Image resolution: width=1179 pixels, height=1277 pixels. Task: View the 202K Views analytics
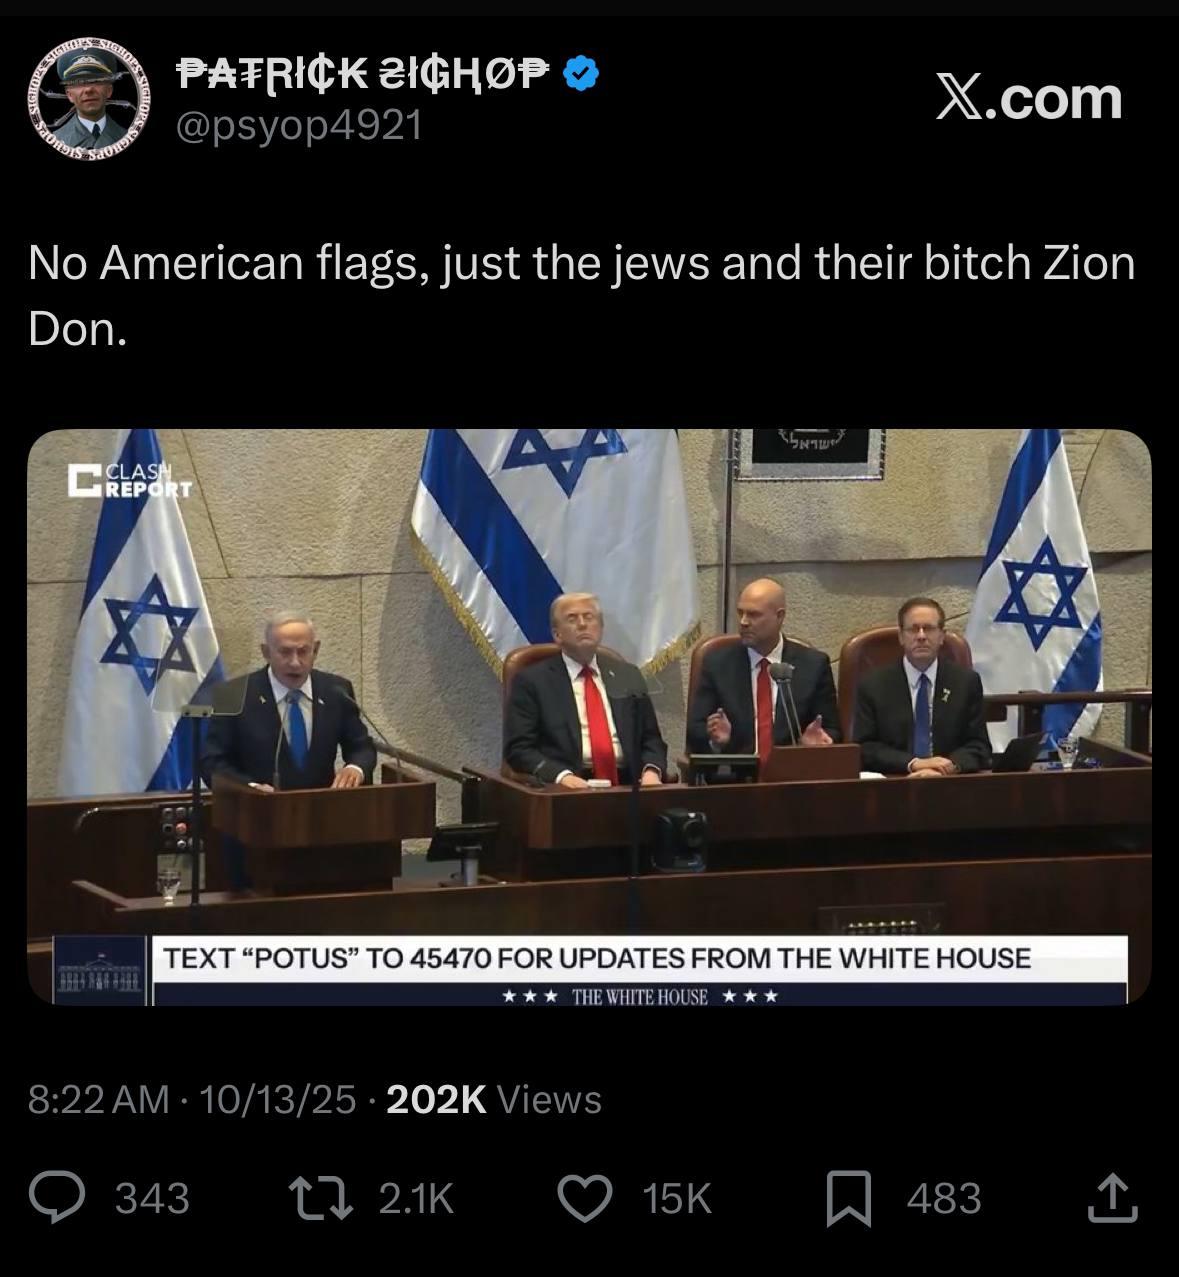pyautogui.click(x=493, y=1099)
